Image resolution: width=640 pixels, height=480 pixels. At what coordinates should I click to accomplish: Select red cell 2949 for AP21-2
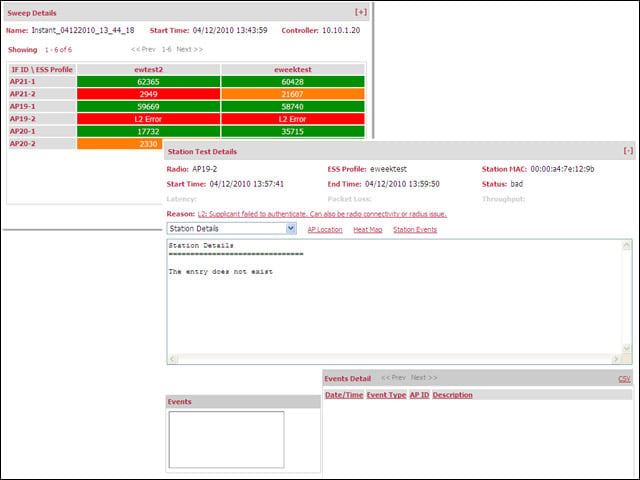149,94
